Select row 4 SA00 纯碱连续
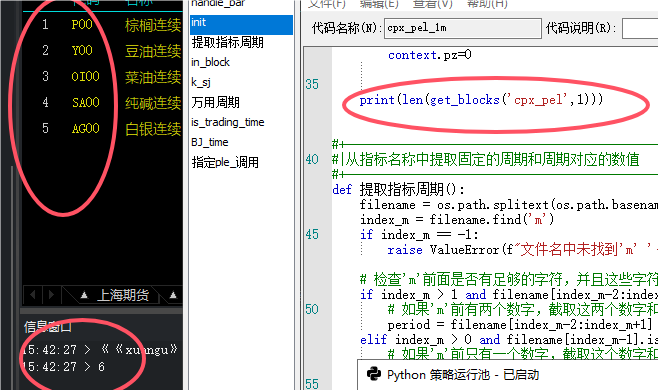This screenshot has width=658, height=390. [x=103, y=103]
